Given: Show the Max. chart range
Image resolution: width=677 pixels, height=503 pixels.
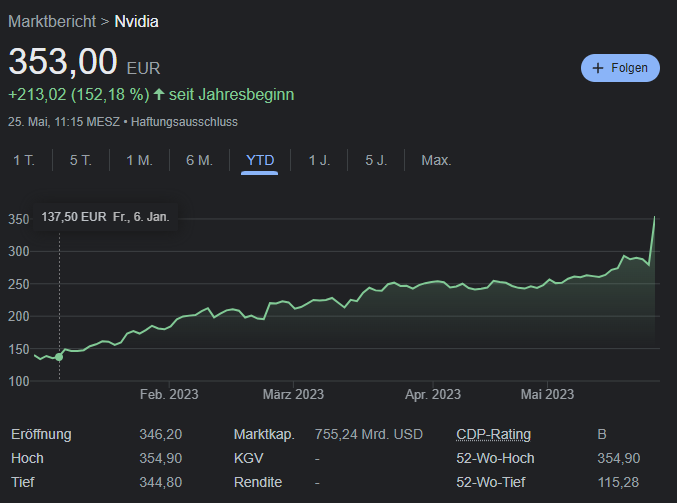Looking at the screenshot, I should pyautogui.click(x=436, y=160).
